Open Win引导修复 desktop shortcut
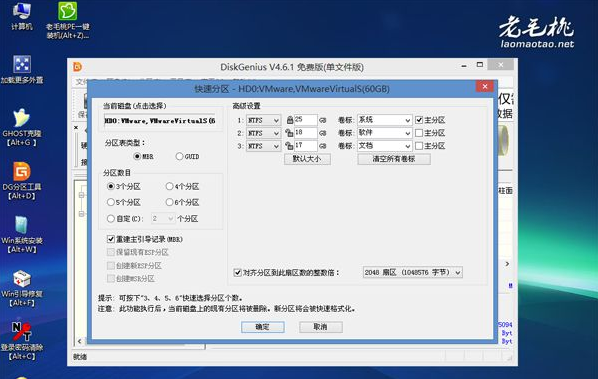The width and height of the screenshot is (598, 379). 22,288
